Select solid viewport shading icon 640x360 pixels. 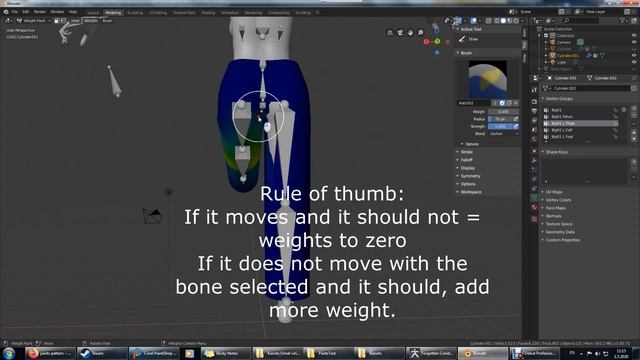pos(503,20)
